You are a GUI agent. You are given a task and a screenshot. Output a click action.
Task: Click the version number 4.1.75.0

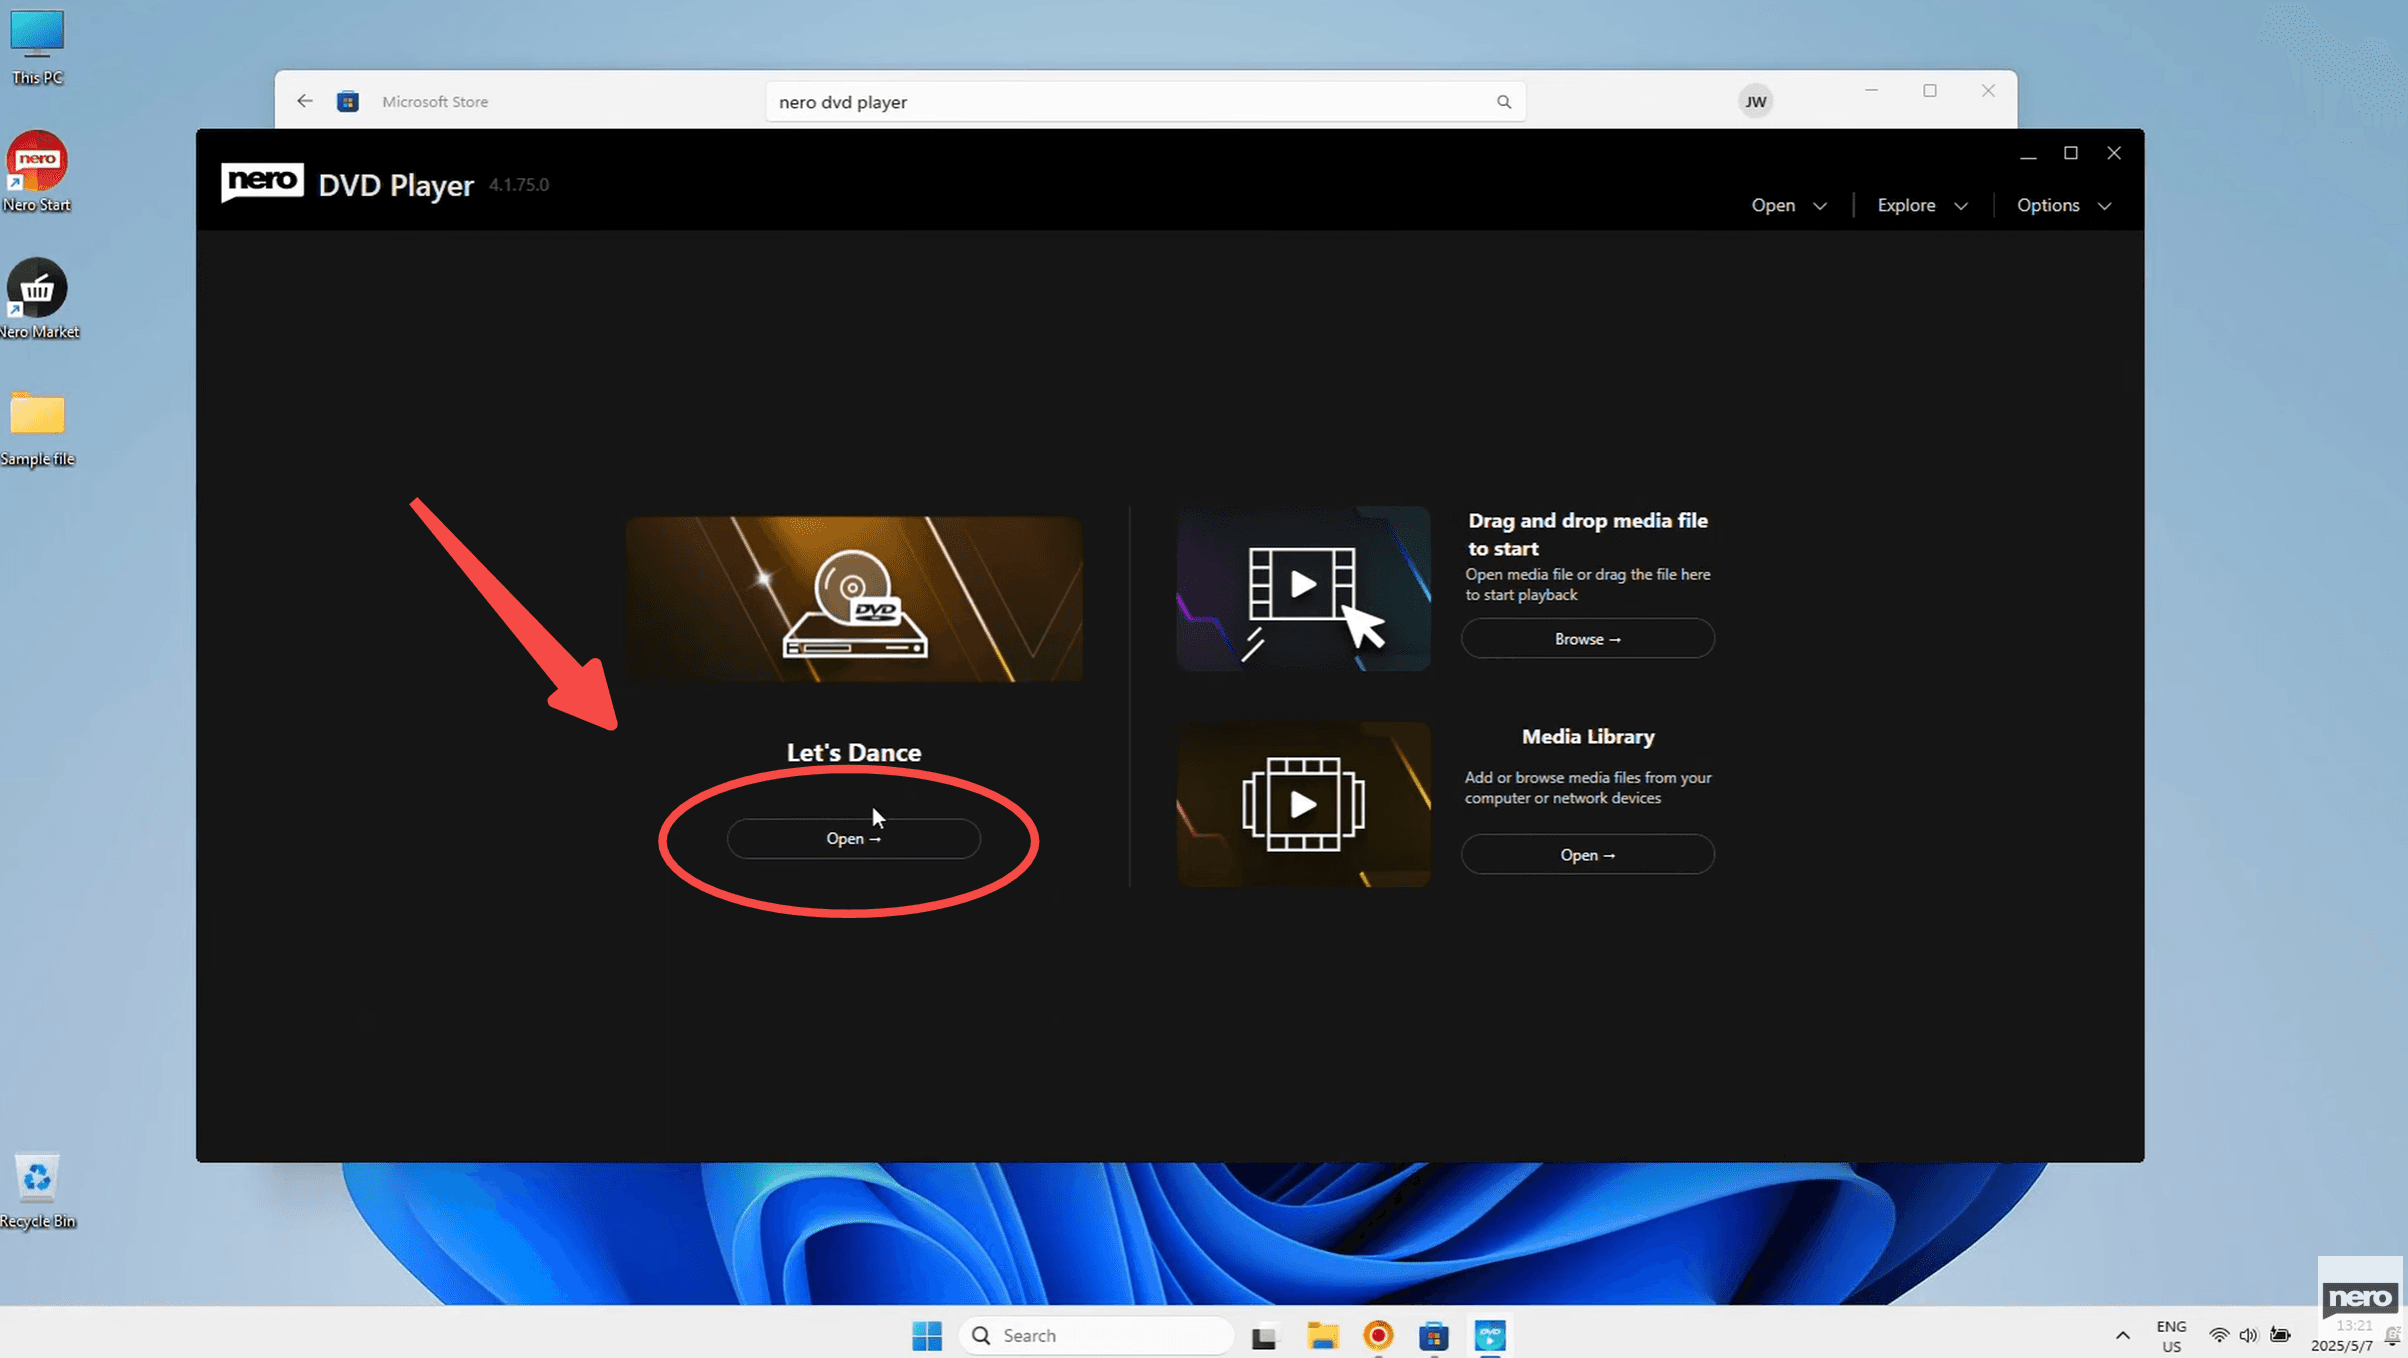pyautogui.click(x=518, y=185)
